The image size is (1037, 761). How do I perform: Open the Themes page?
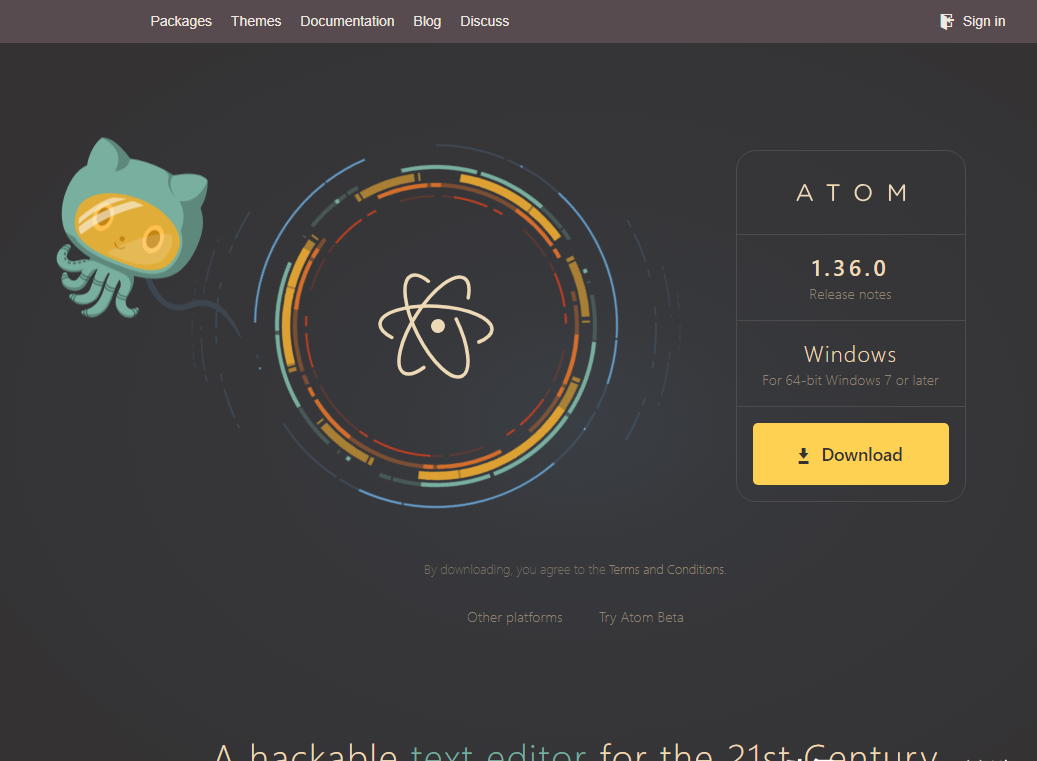pos(255,21)
